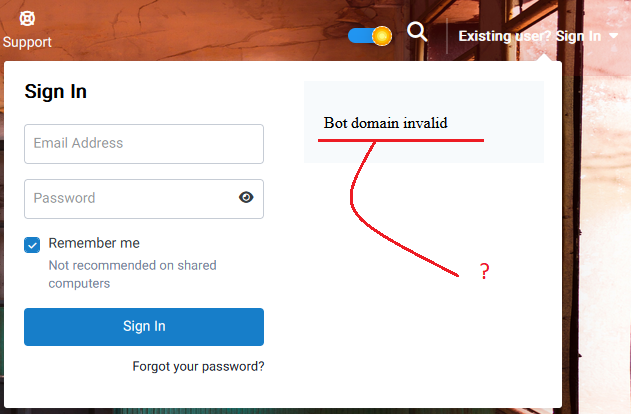Expand the Sign In dropdown arrow
Image resolution: width=631 pixels, height=414 pixels.
pyautogui.click(x=613, y=36)
